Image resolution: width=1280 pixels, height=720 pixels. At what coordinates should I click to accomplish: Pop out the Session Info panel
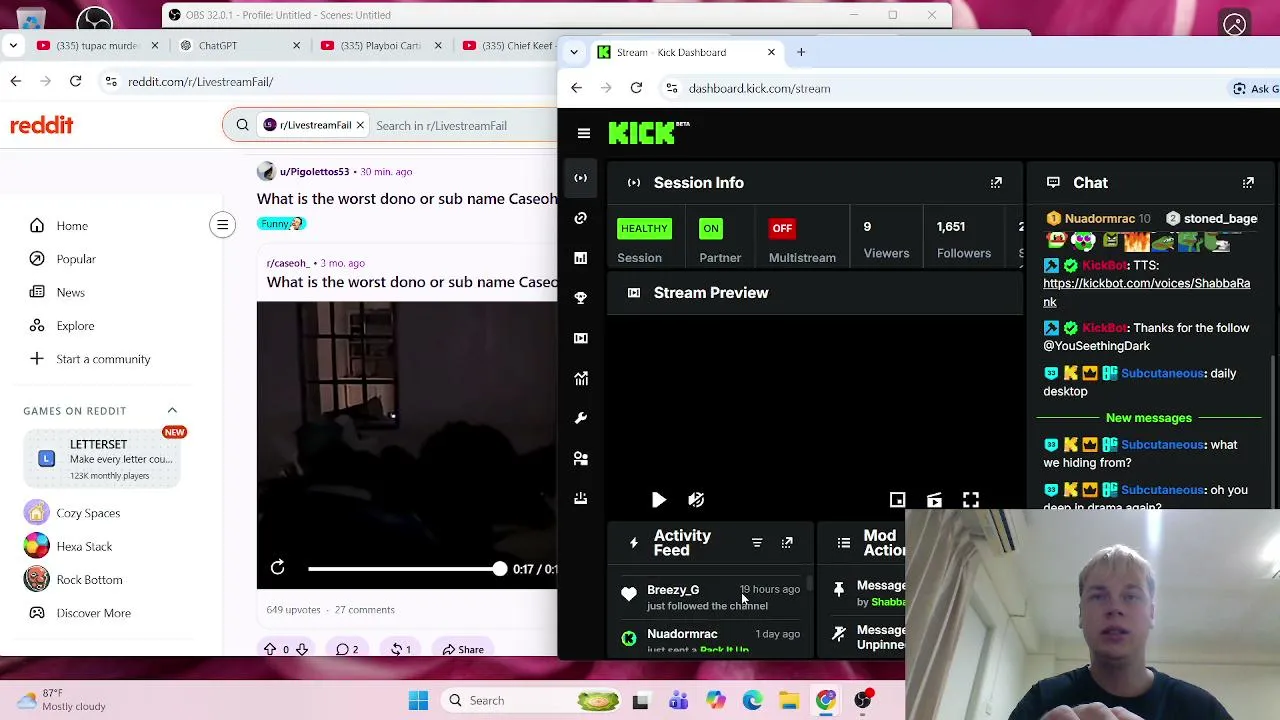pyautogui.click(x=996, y=183)
